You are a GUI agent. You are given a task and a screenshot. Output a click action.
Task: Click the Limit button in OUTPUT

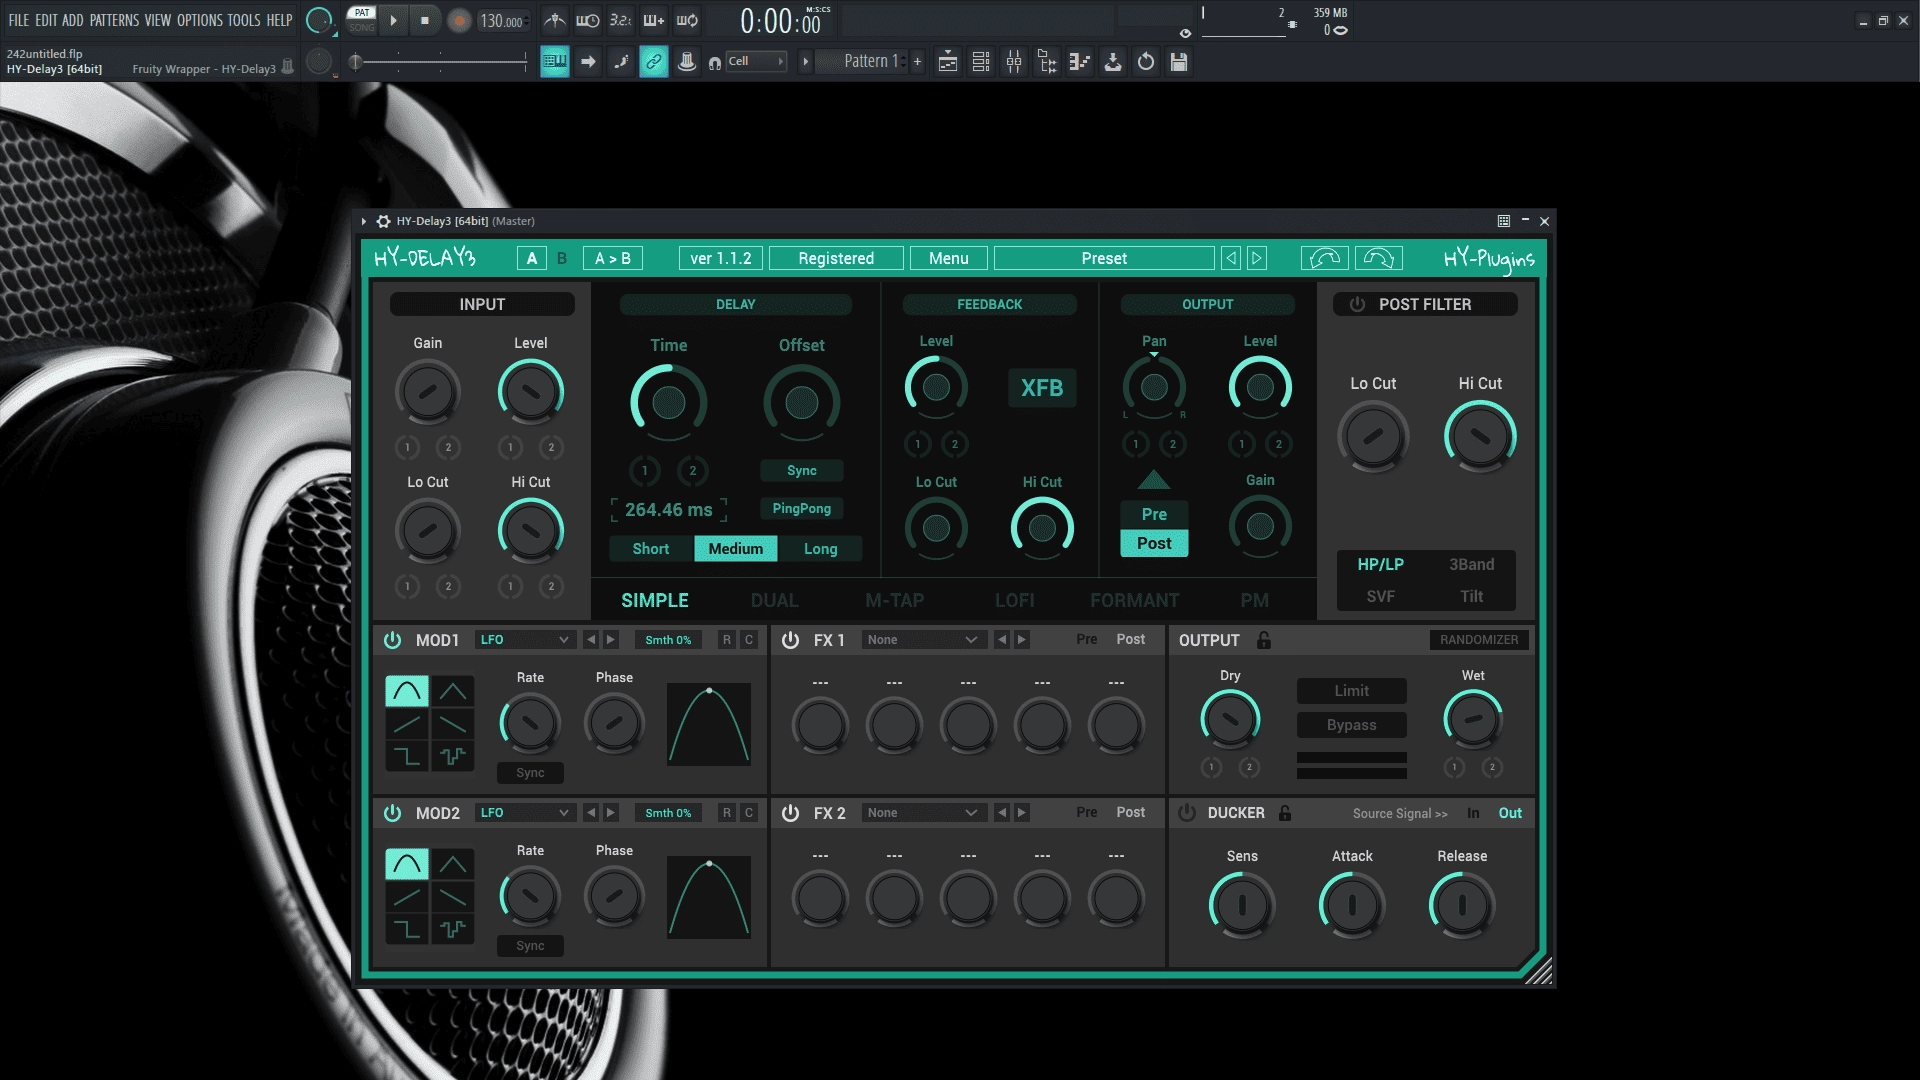coord(1351,691)
